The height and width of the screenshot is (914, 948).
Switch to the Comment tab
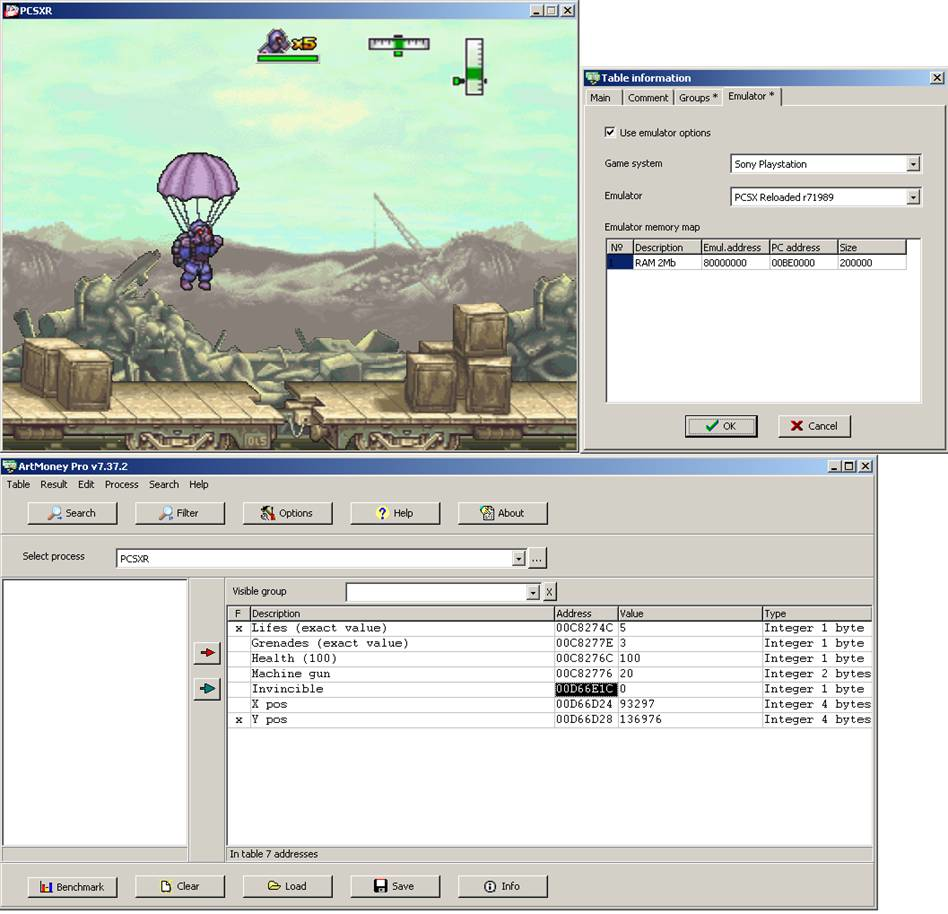pyautogui.click(x=648, y=98)
